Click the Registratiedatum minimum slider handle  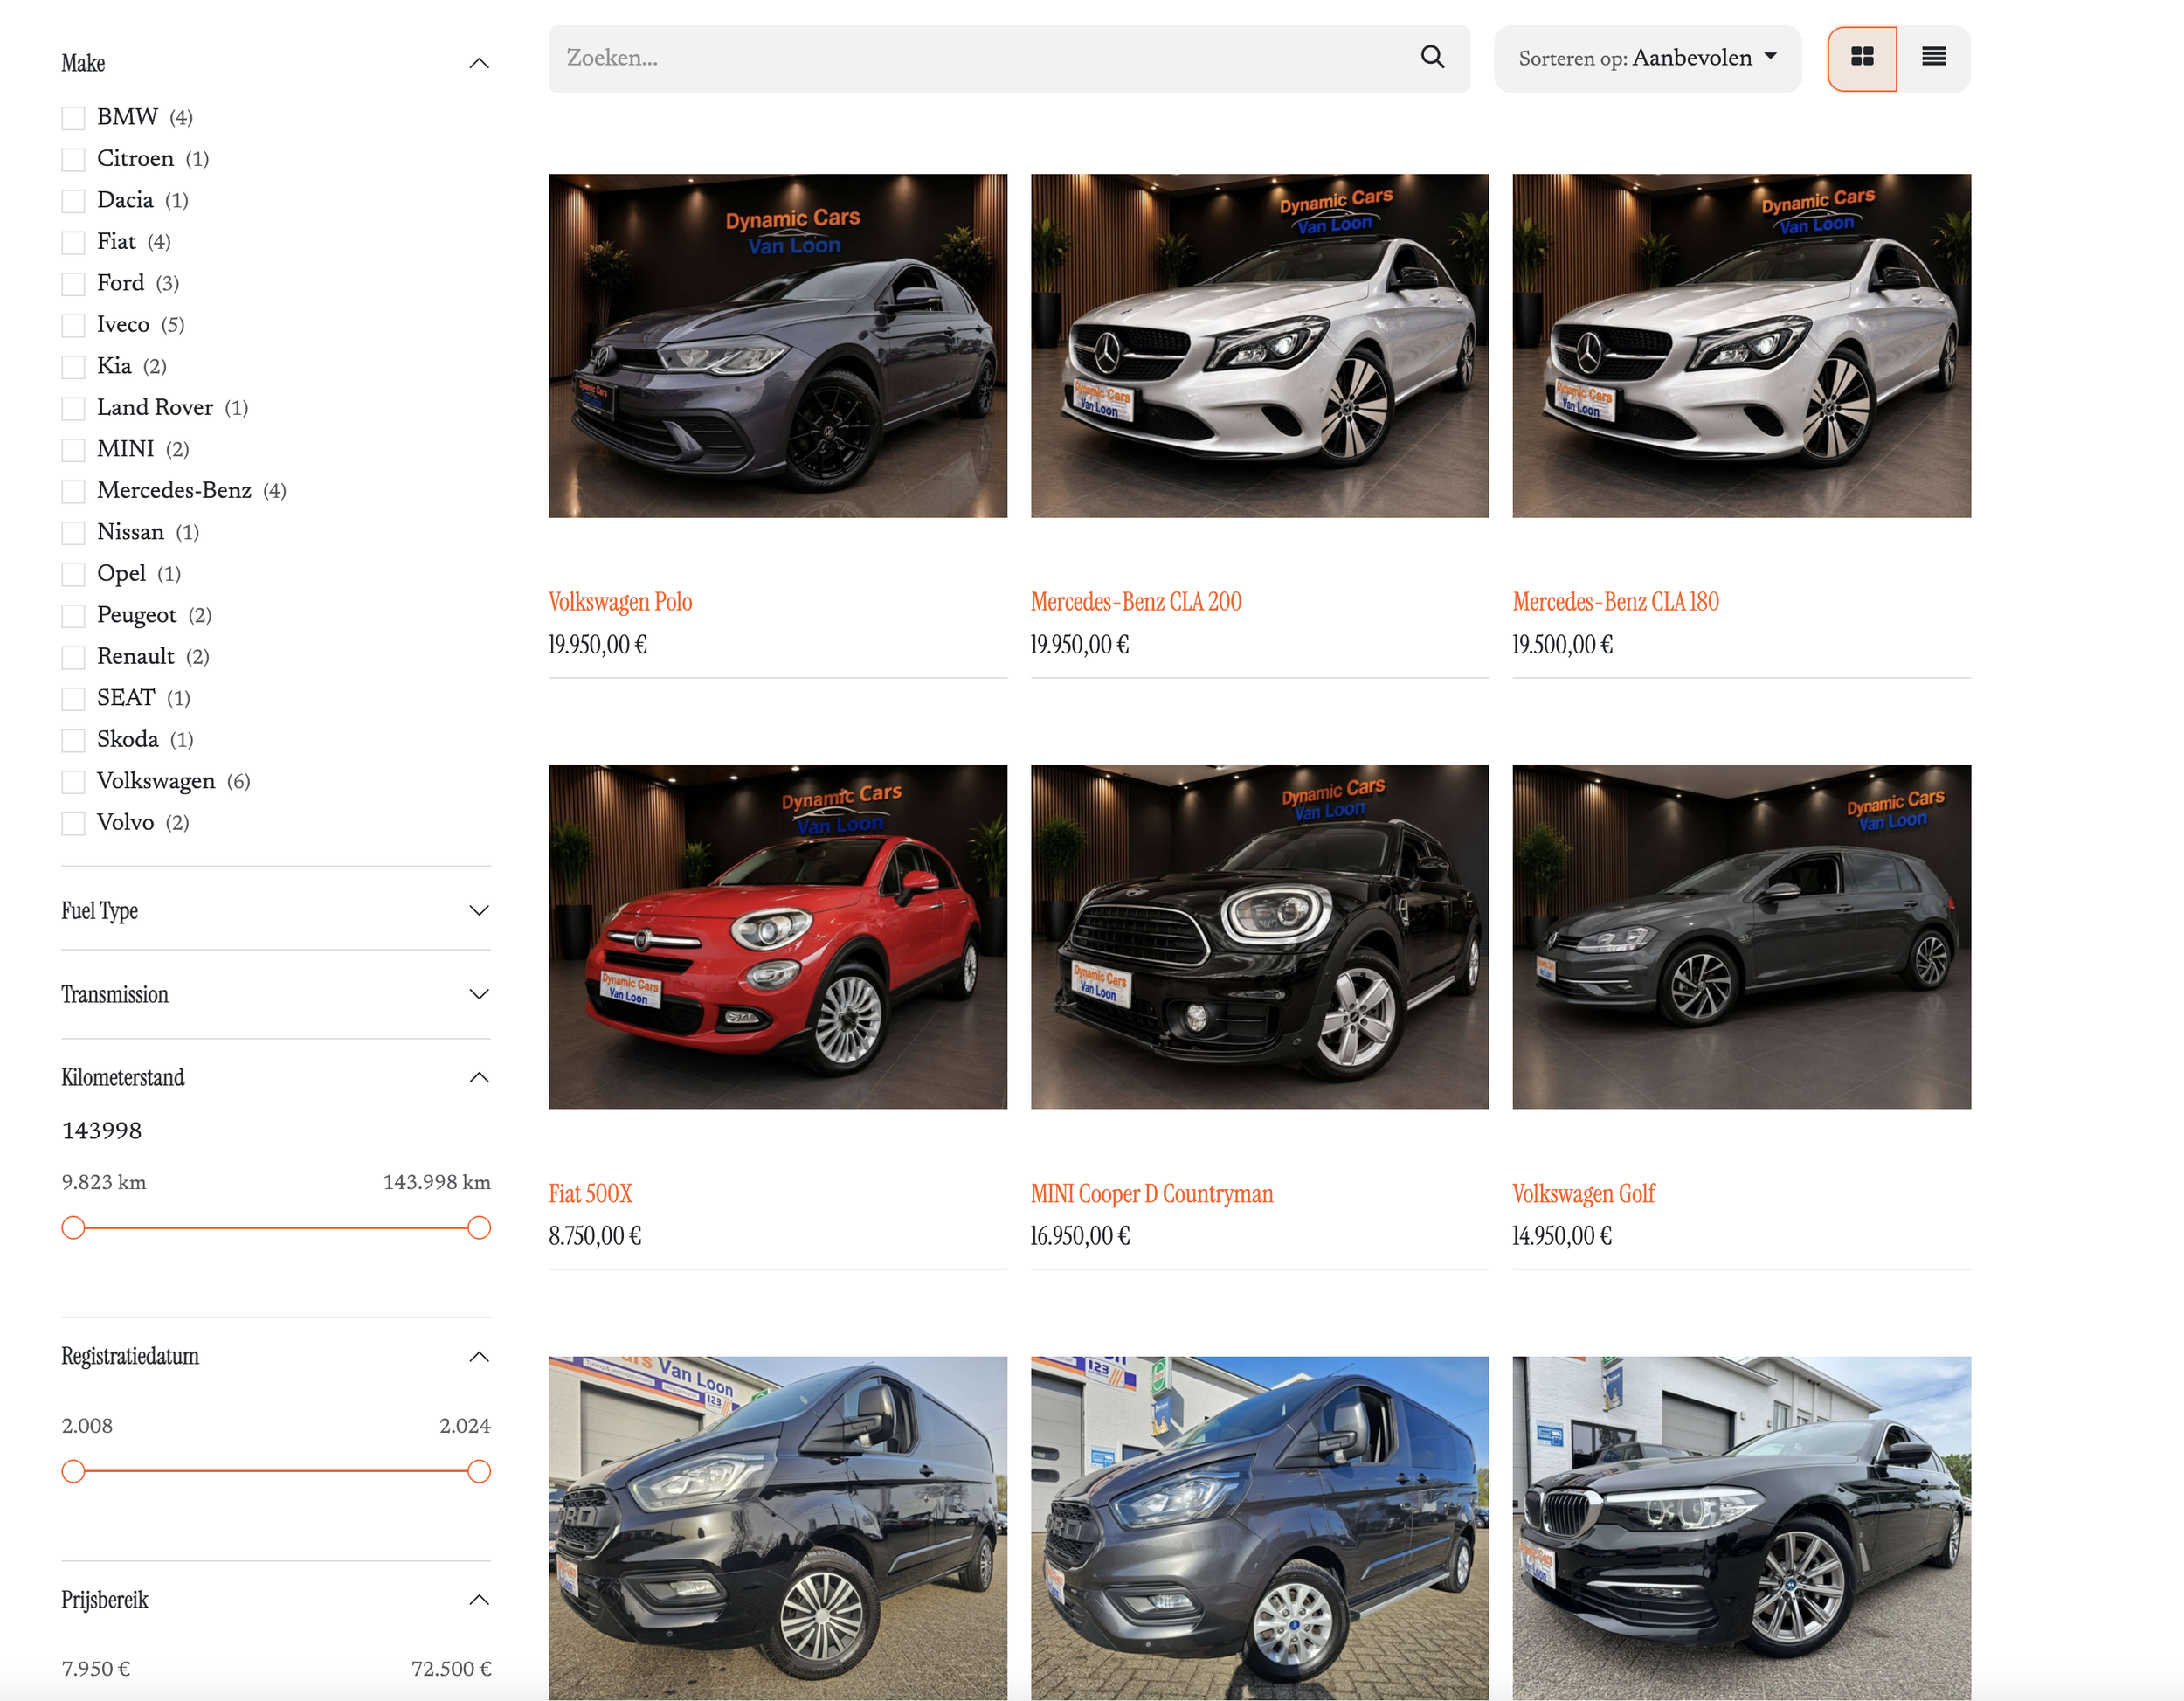(x=73, y=1471)
